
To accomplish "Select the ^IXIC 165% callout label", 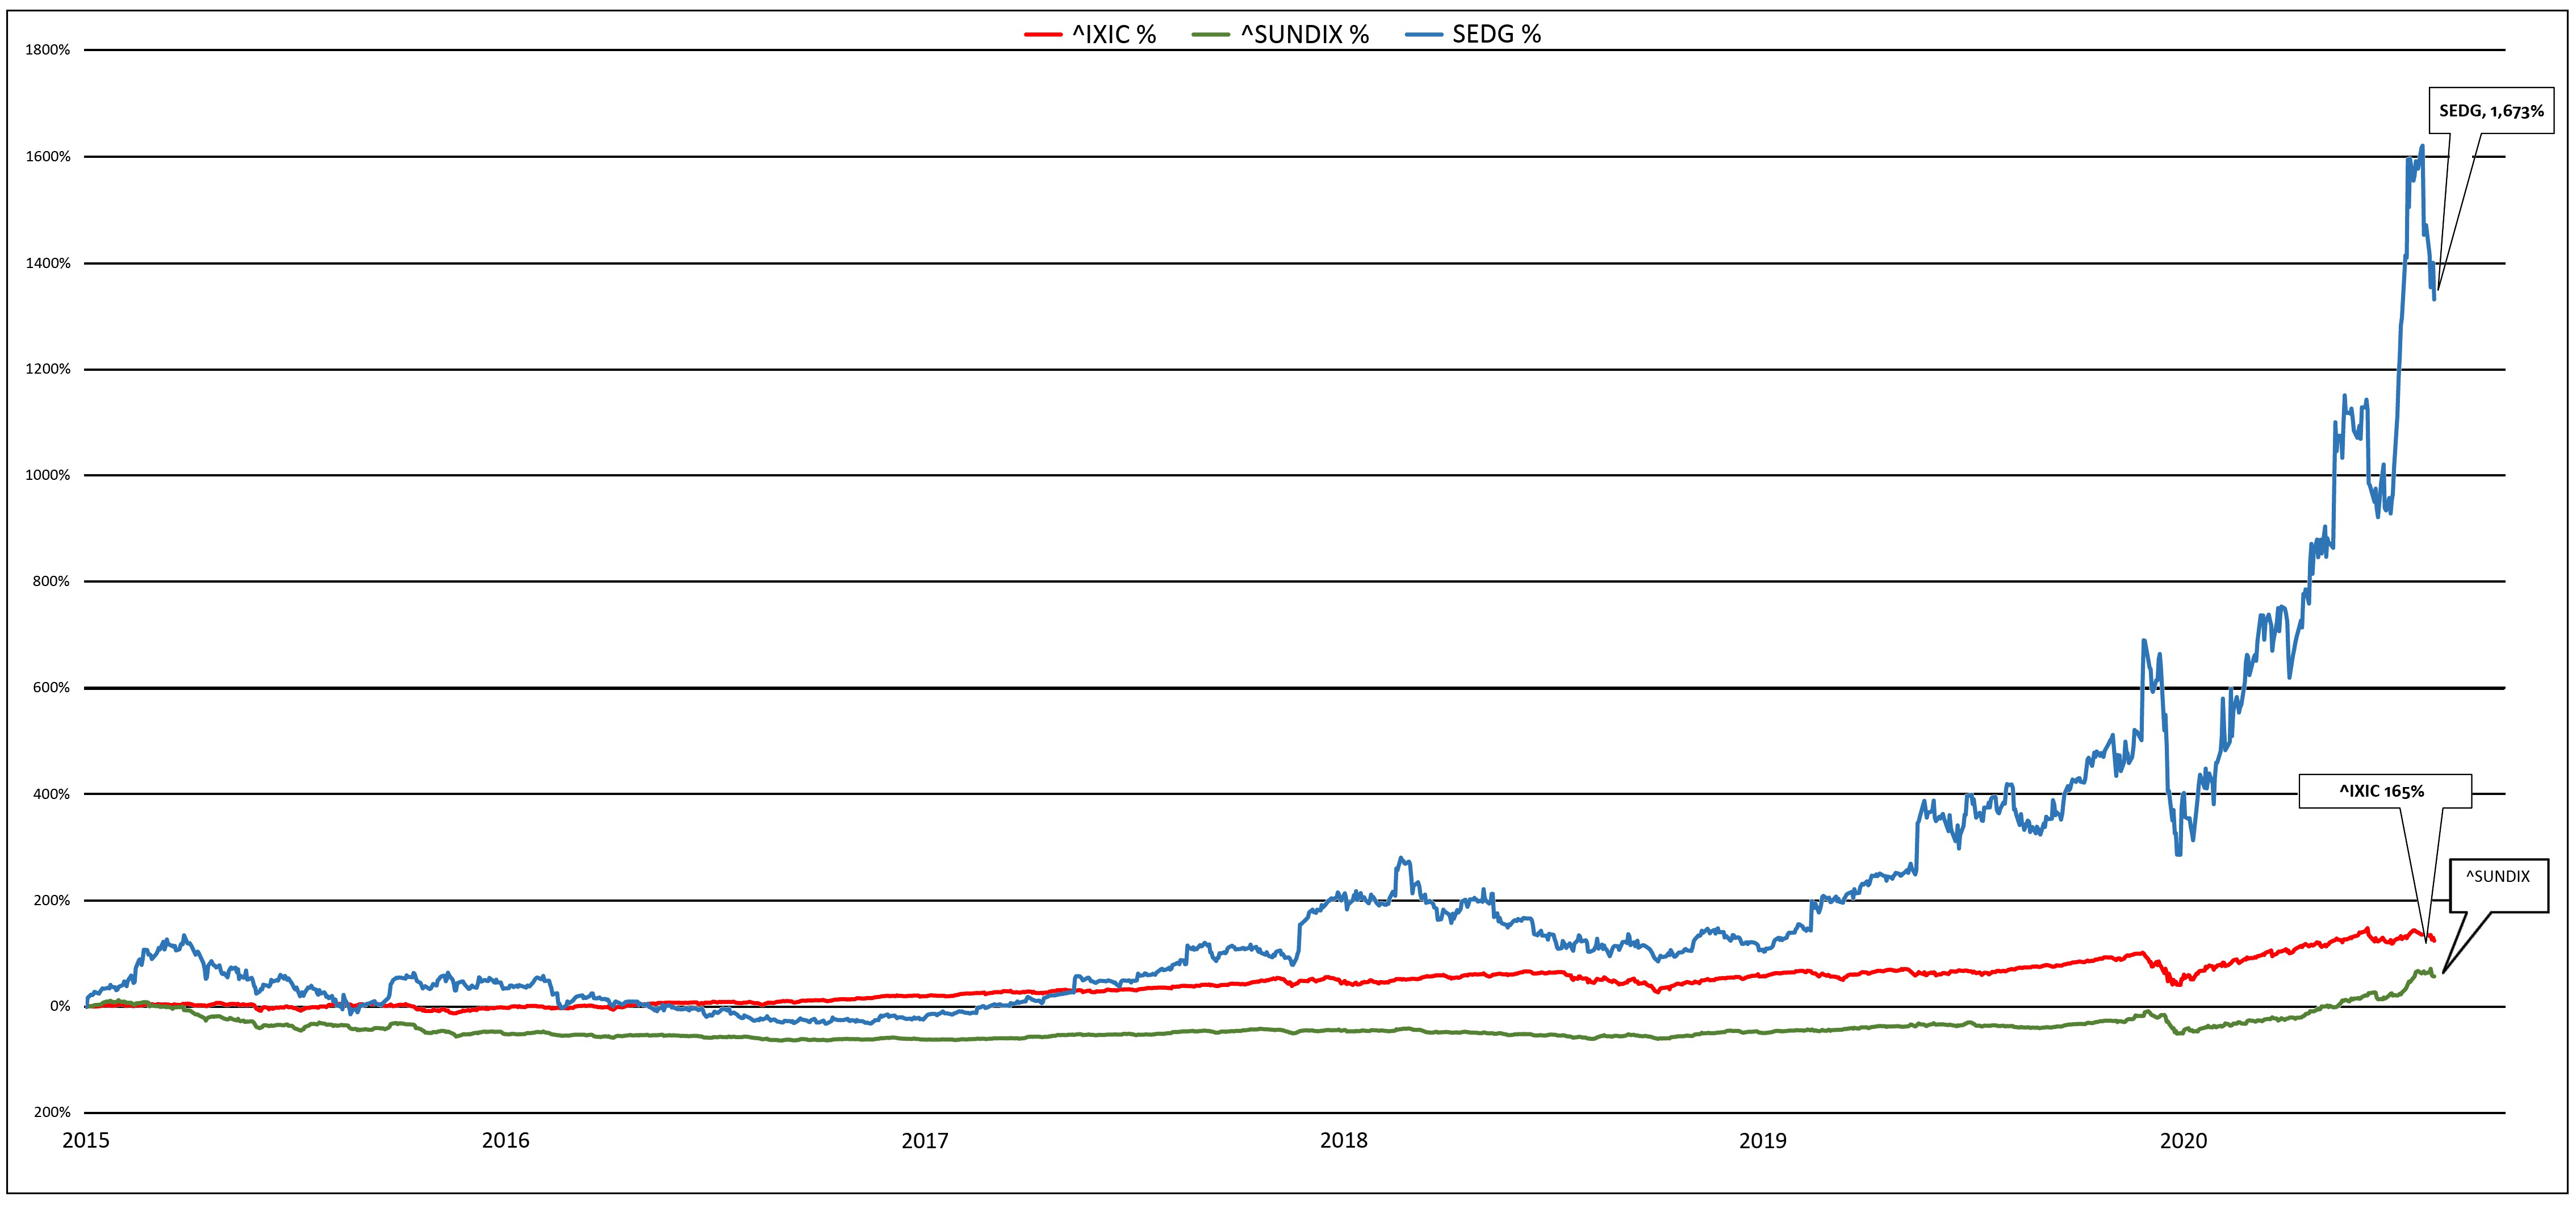I will click(x=2385, y=791).
